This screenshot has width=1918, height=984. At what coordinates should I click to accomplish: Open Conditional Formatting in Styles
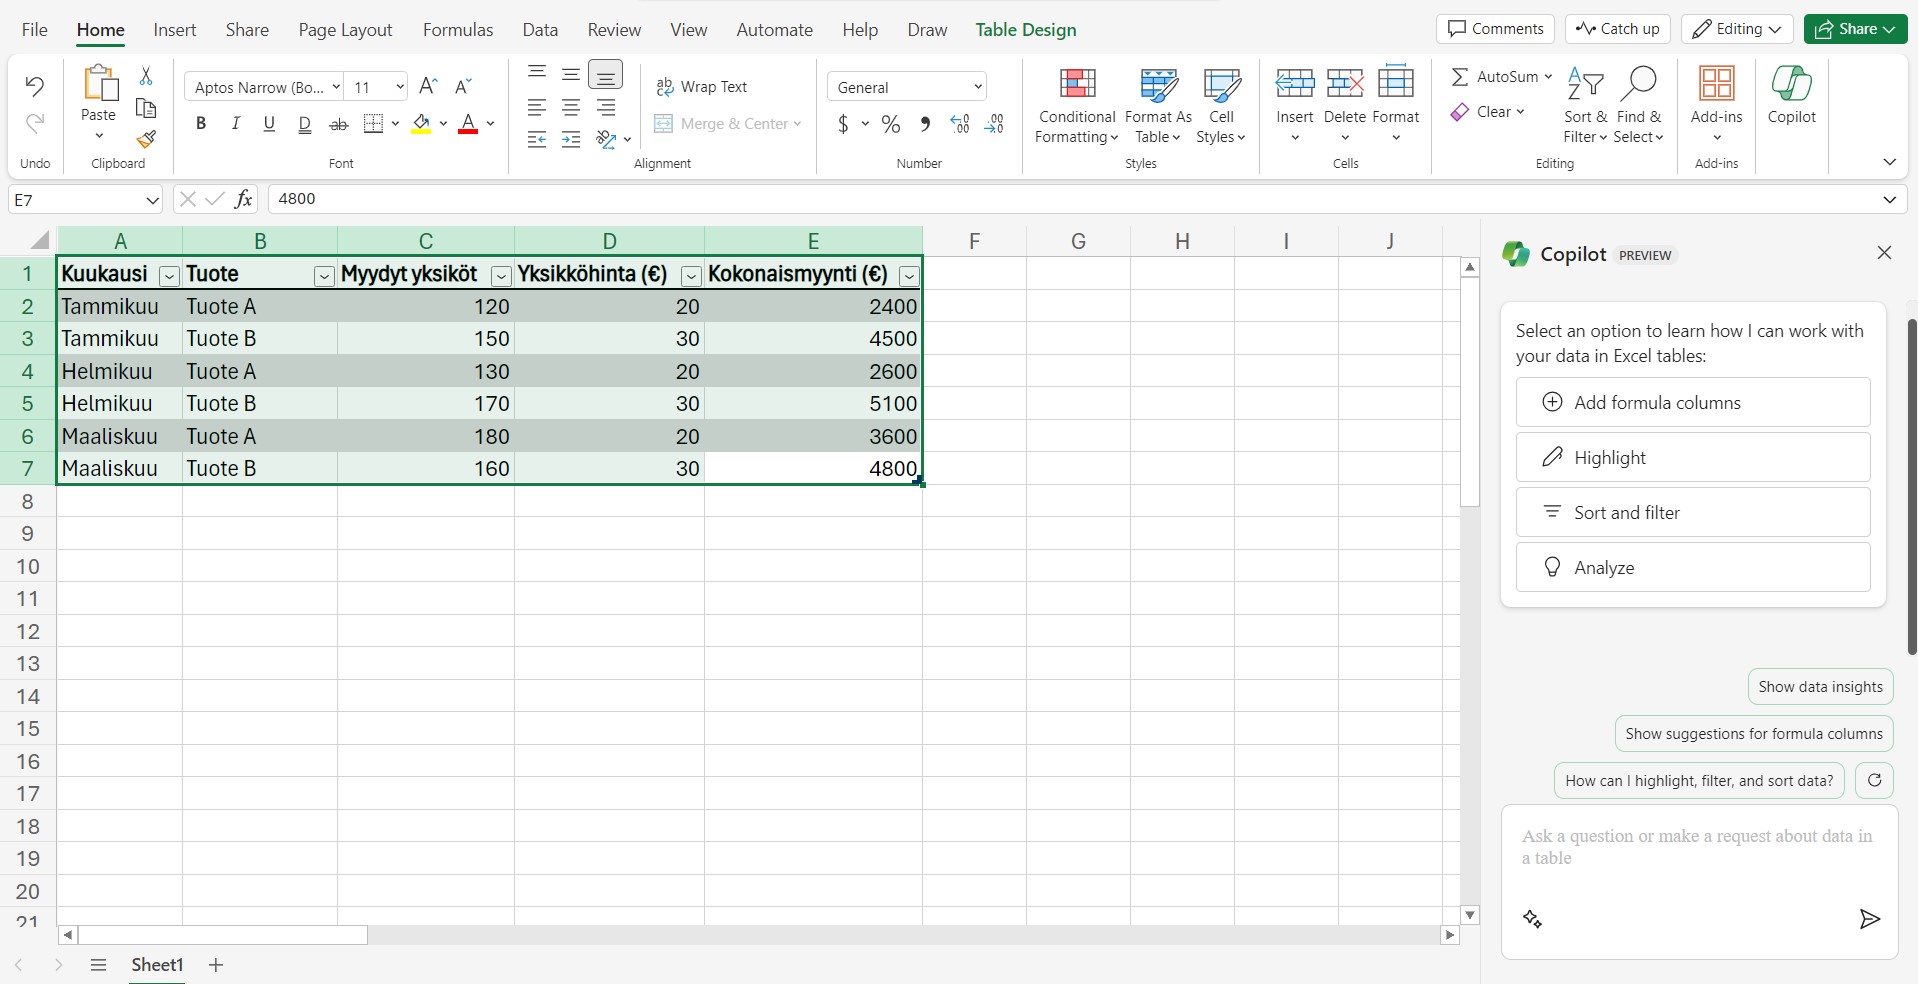point(1076,106)
